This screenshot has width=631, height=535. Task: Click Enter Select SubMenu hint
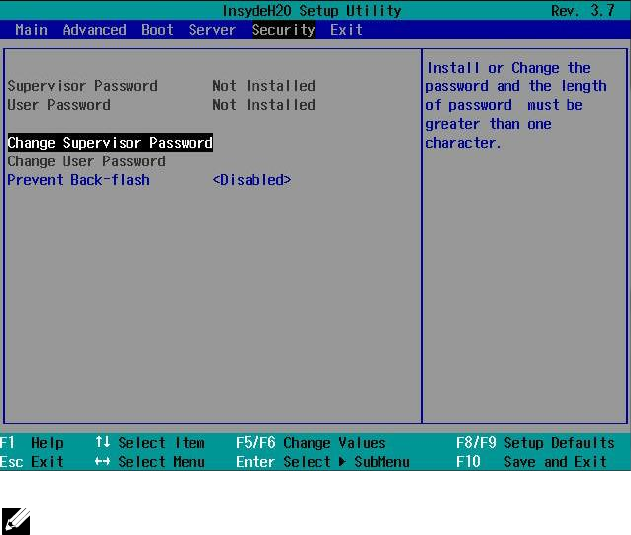(323, 462)
